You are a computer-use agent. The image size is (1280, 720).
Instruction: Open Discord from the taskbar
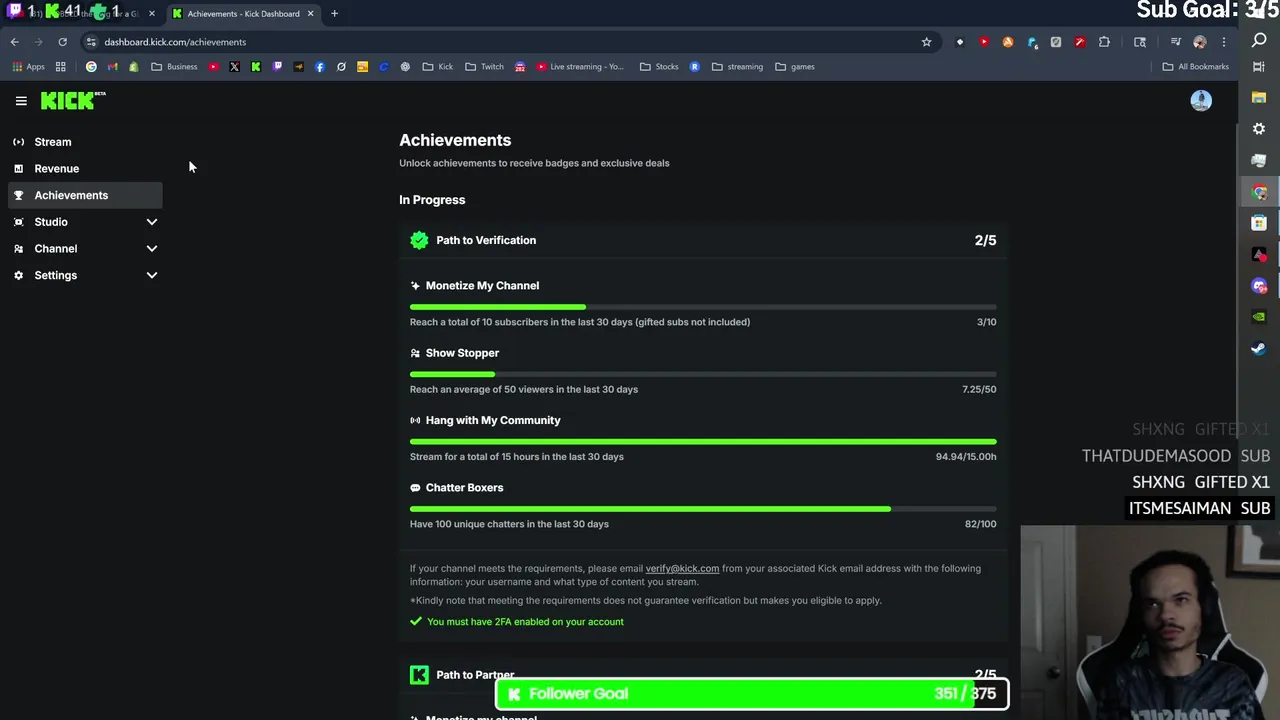(1259, 286)
